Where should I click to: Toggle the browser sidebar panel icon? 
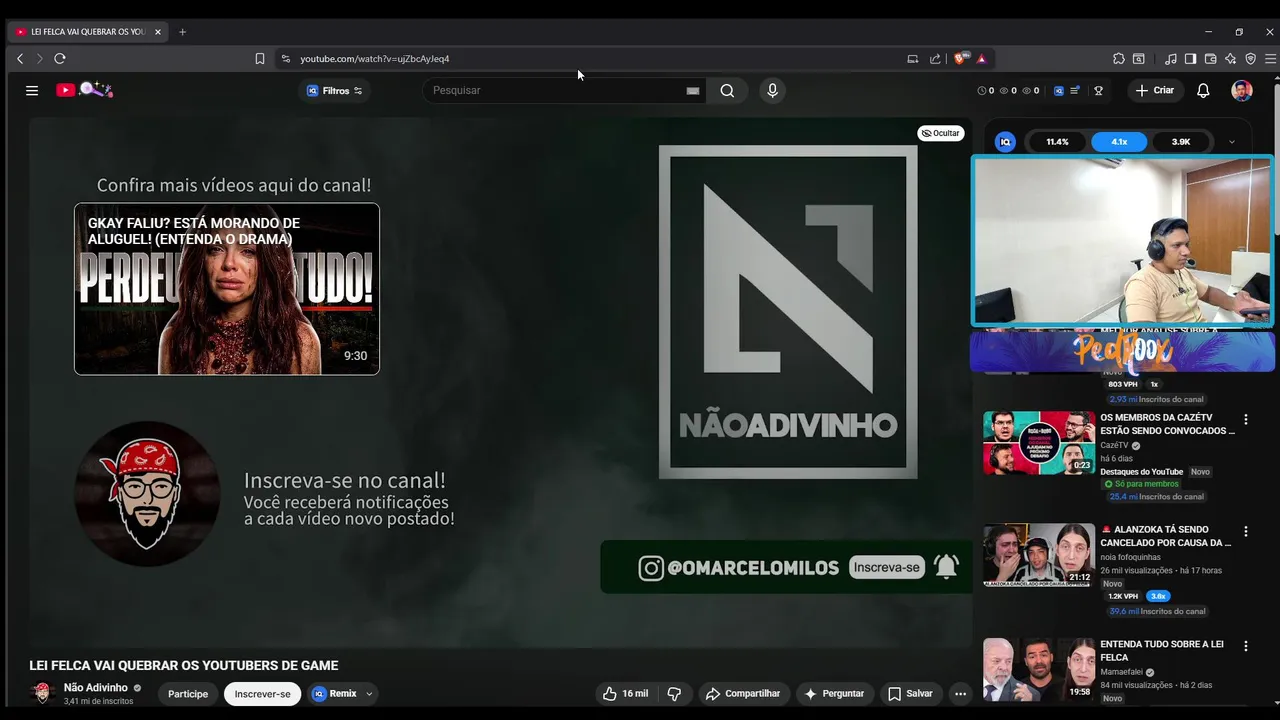pos(1190,59)
